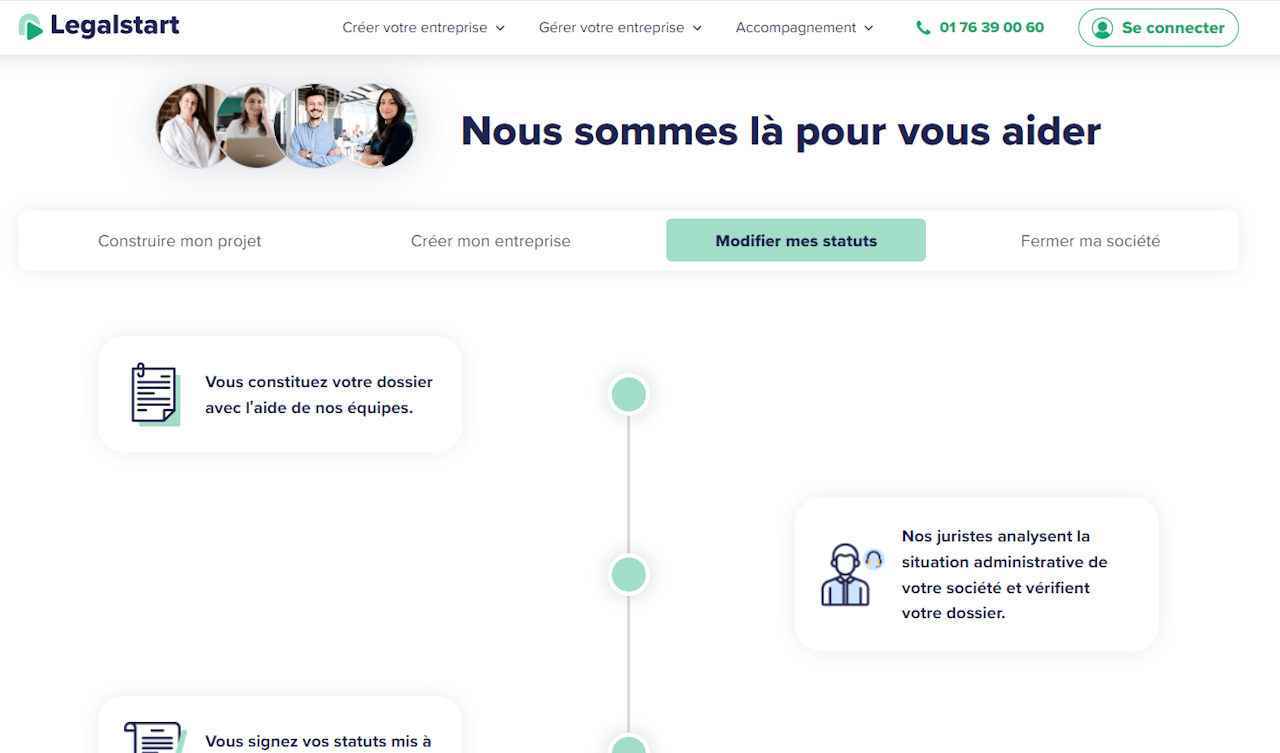Click the Legalstart logo
The height and width of the screenshot is (753, 1280).
point(99,27)
